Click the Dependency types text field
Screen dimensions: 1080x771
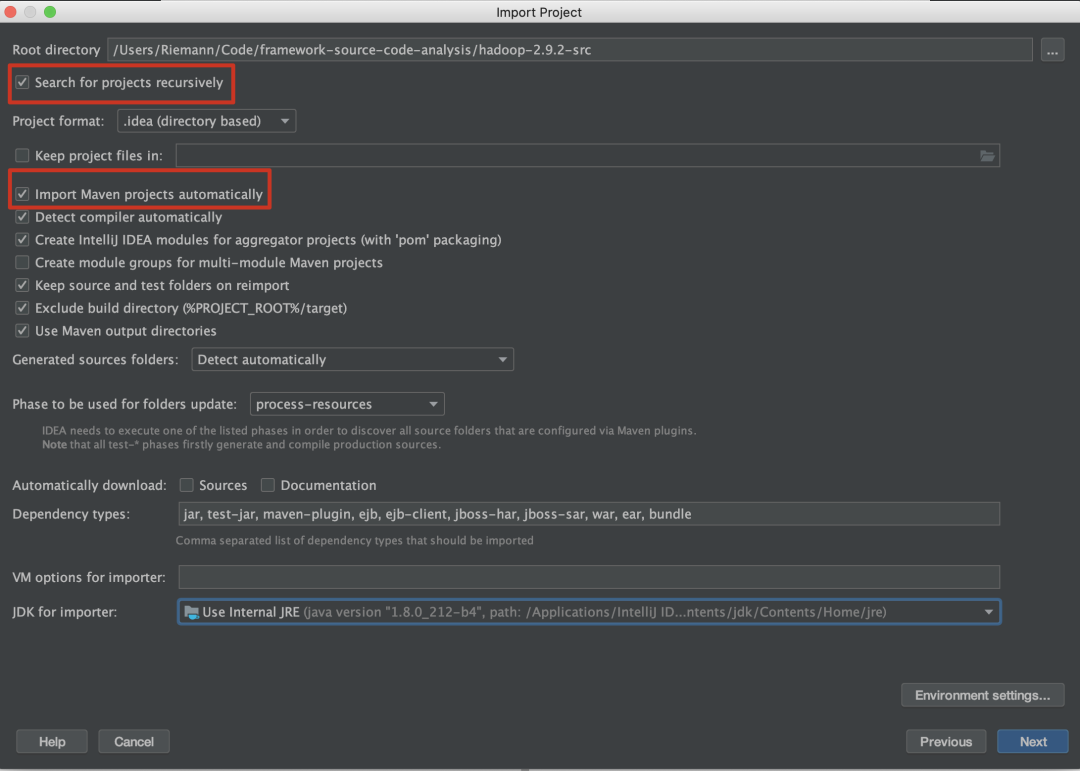point(589,514)
